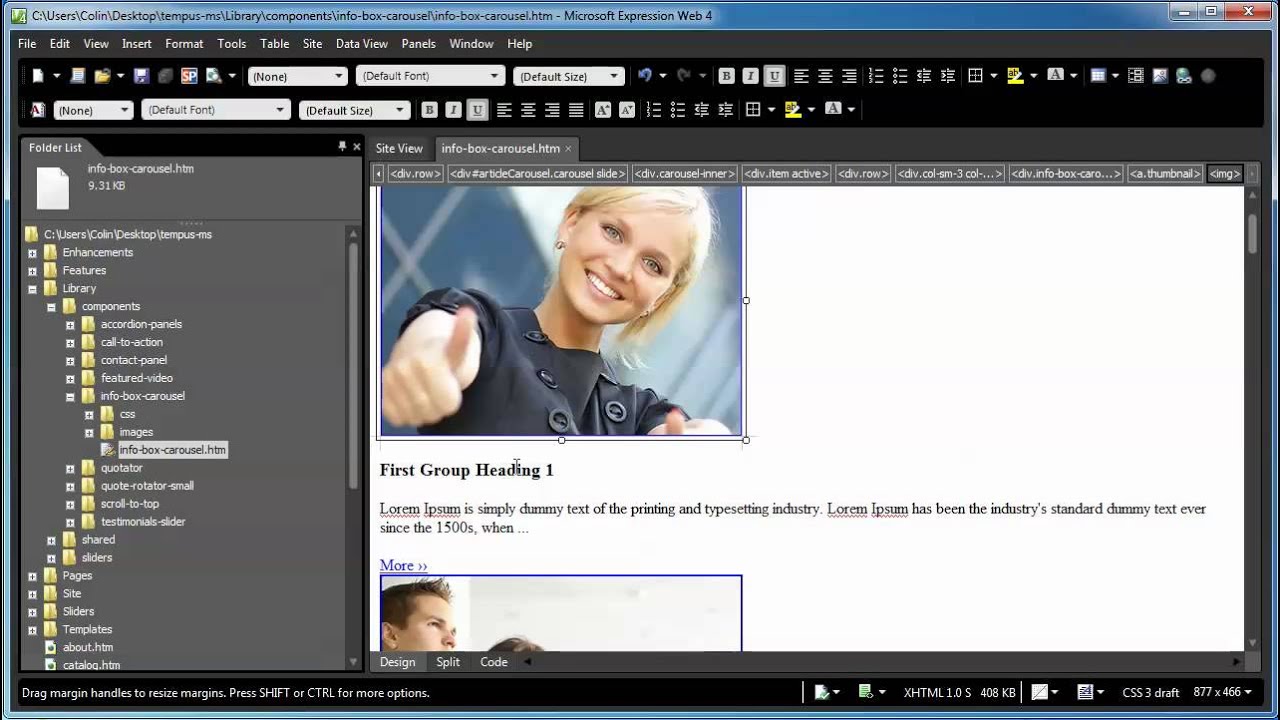Open the Format menu
This screenshot has width=1280, height=720.
(184, 44)
